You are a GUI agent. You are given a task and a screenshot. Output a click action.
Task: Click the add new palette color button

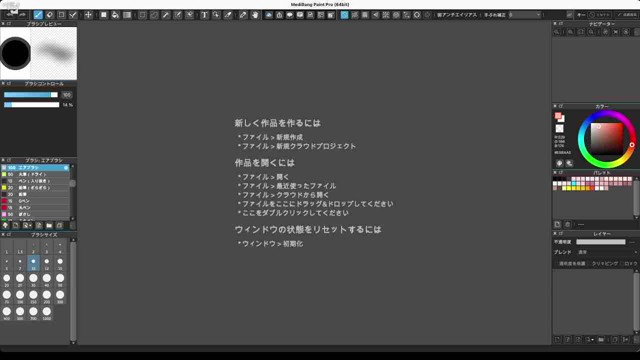558,224
